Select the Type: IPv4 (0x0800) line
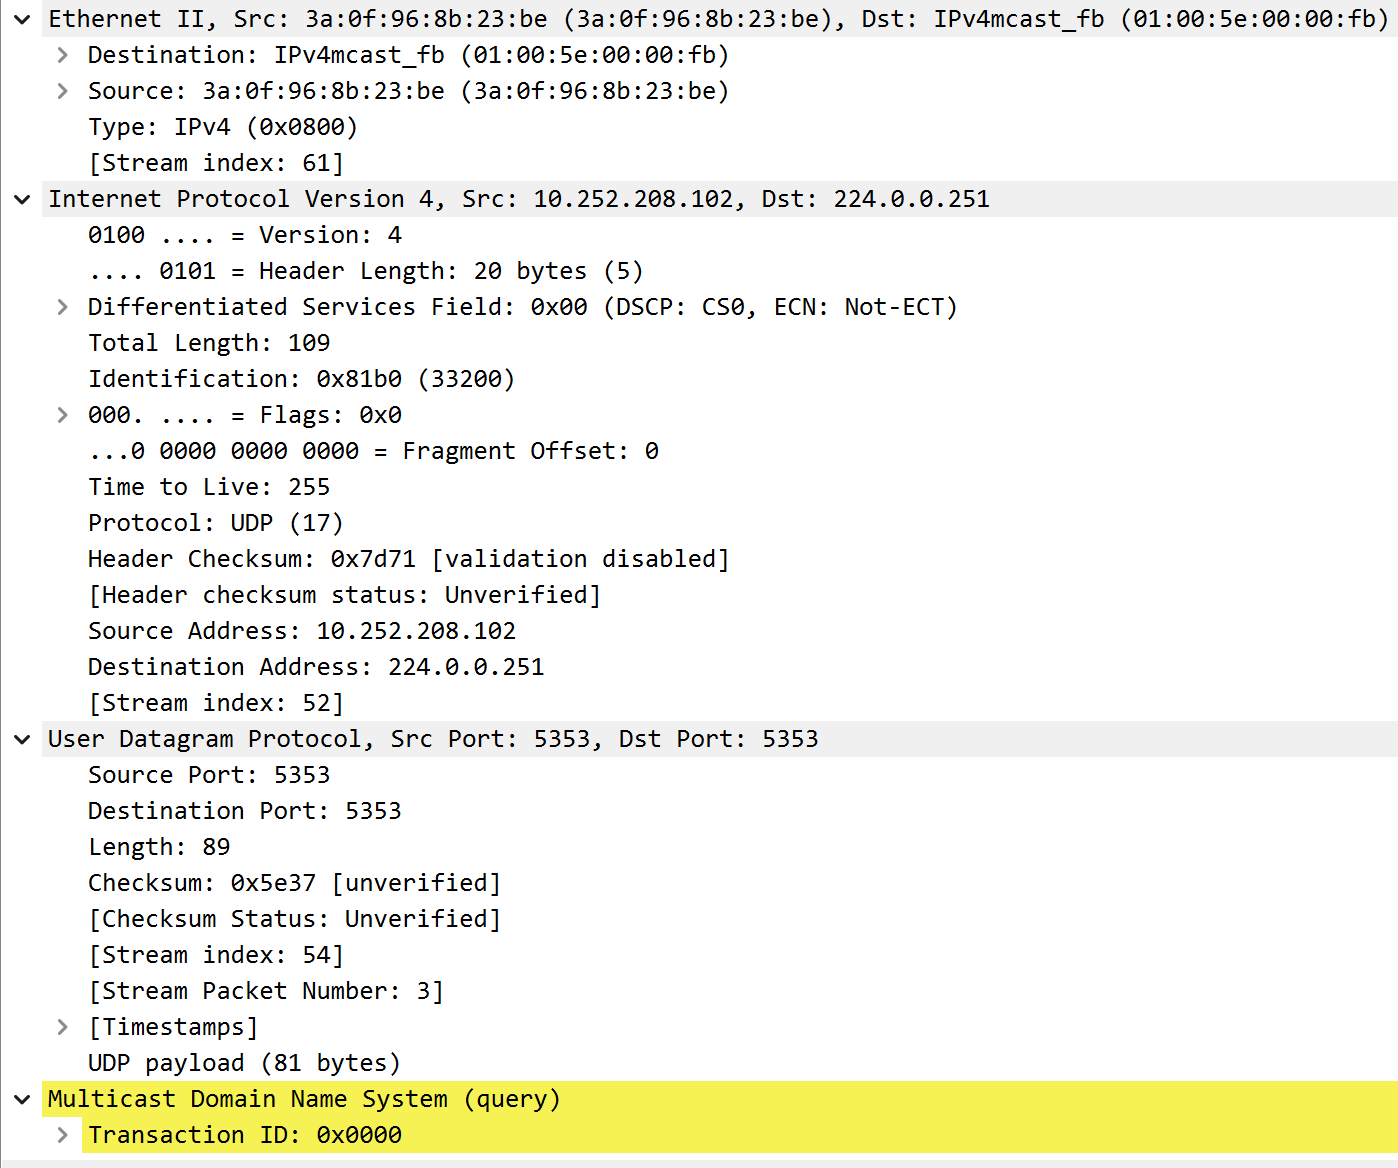The width and height of the screenshot is (1398, 1168). click(x=222, y=127)
